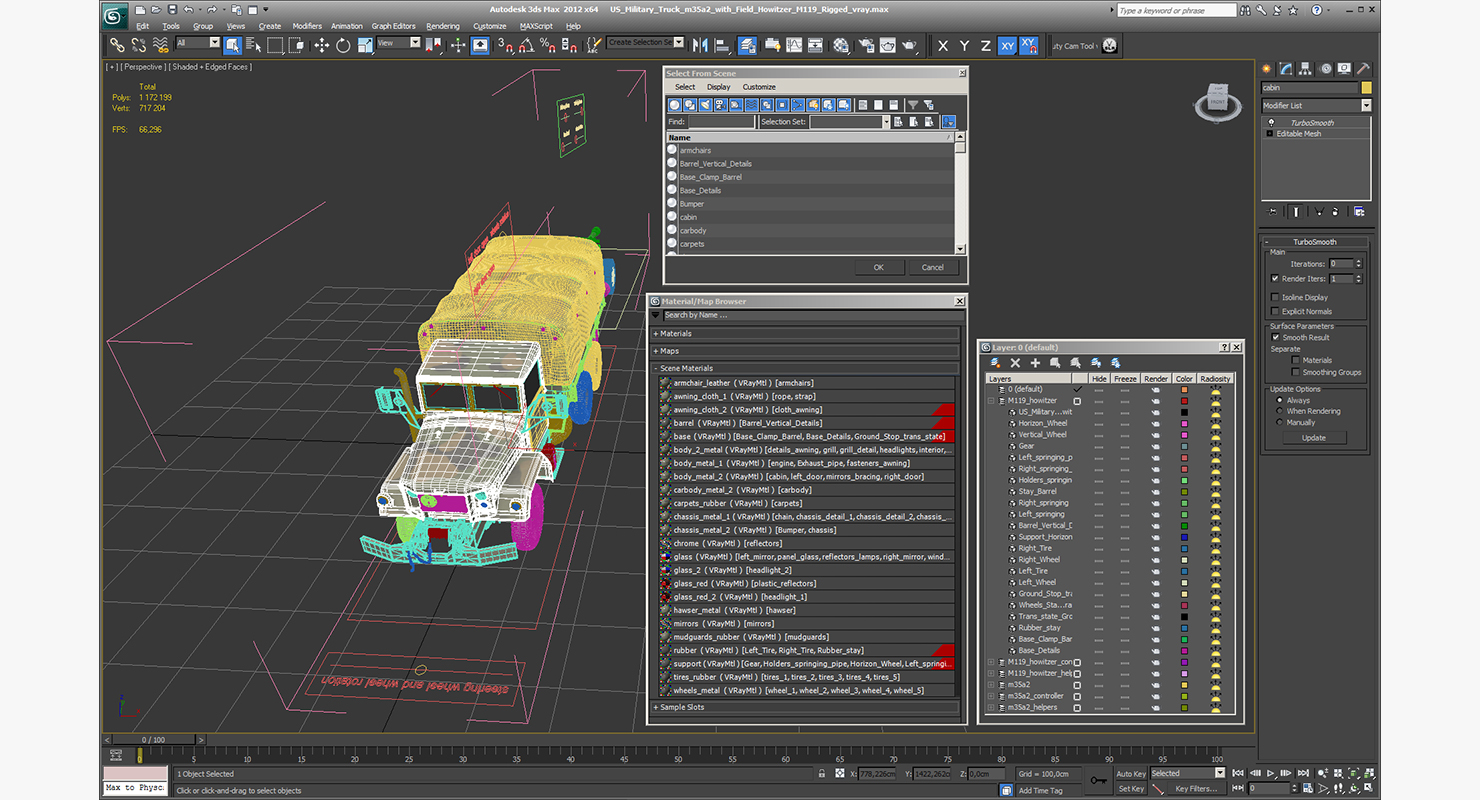Viewport: 1480px width, 800px height.
Task: Click the lock selection icon in status bar
Action: click(x=821, y=774)
